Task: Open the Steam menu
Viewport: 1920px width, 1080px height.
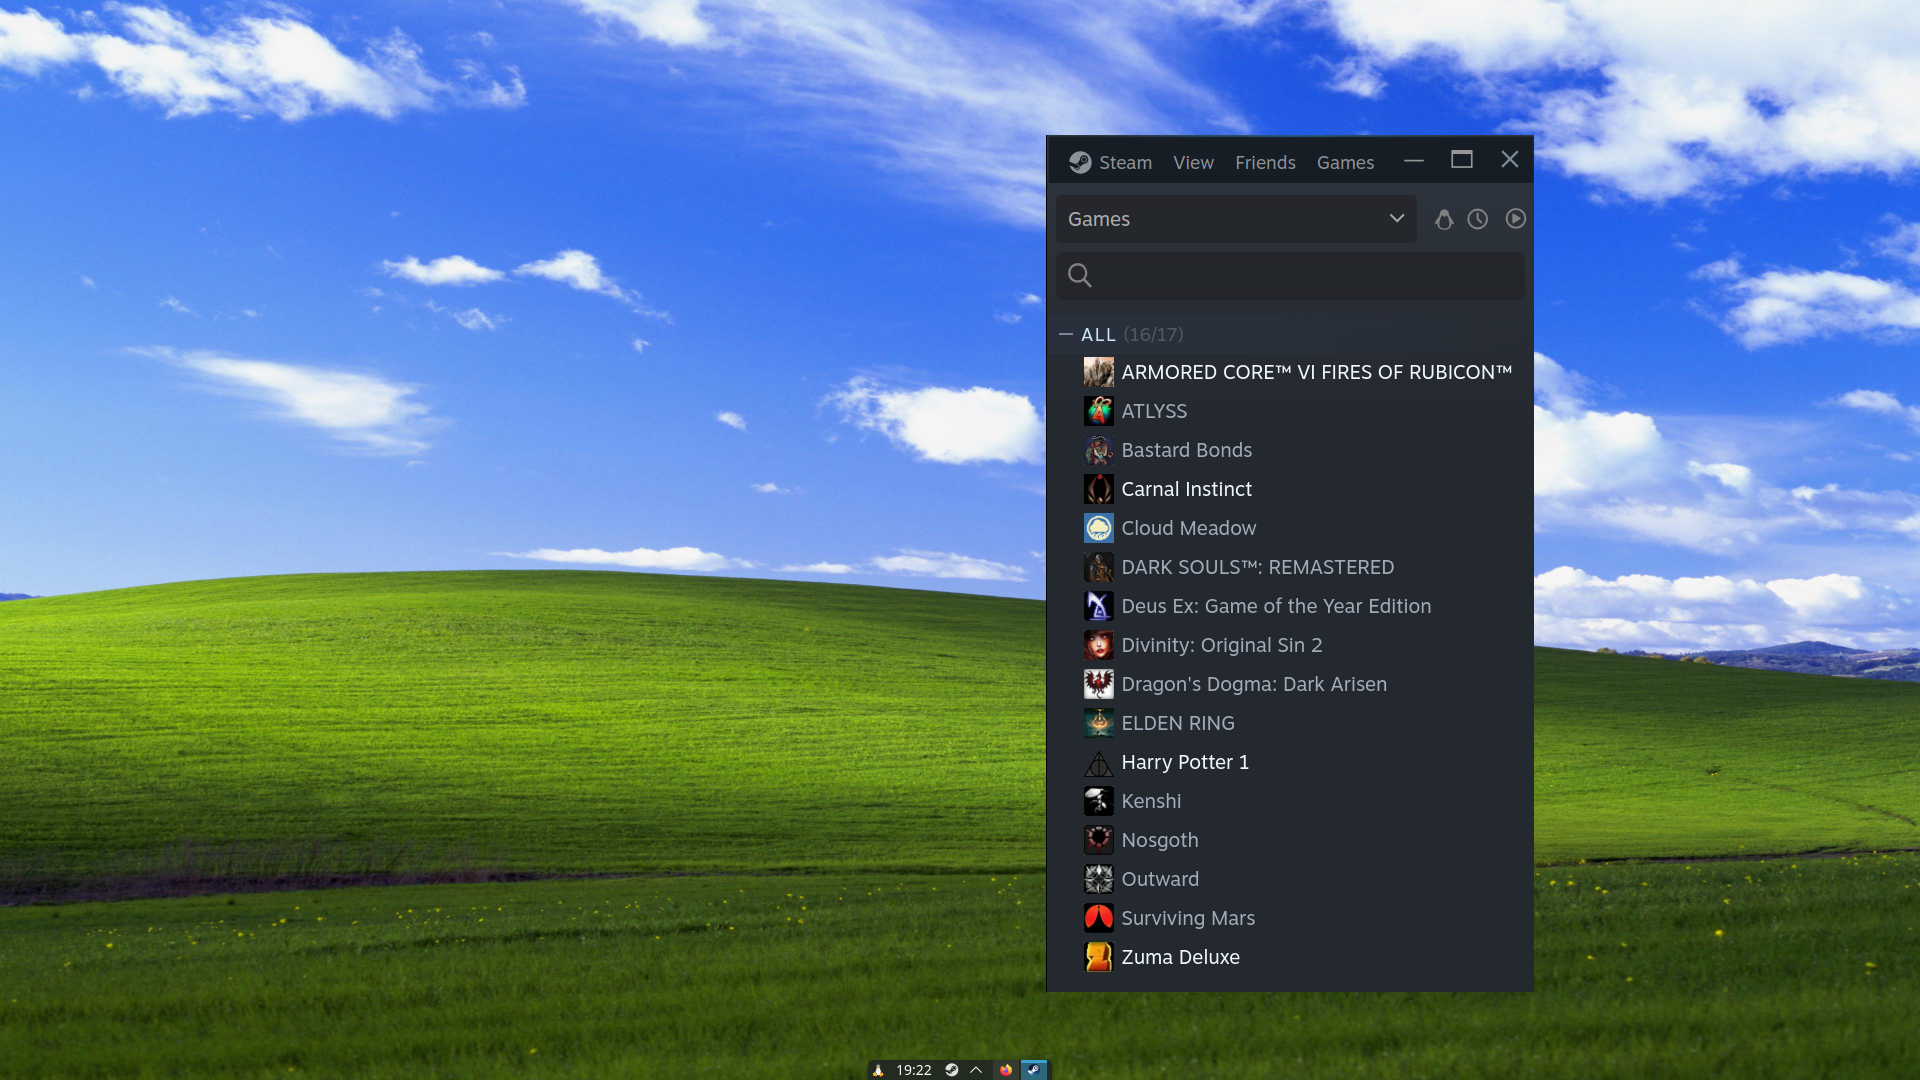Action: 1125,162
